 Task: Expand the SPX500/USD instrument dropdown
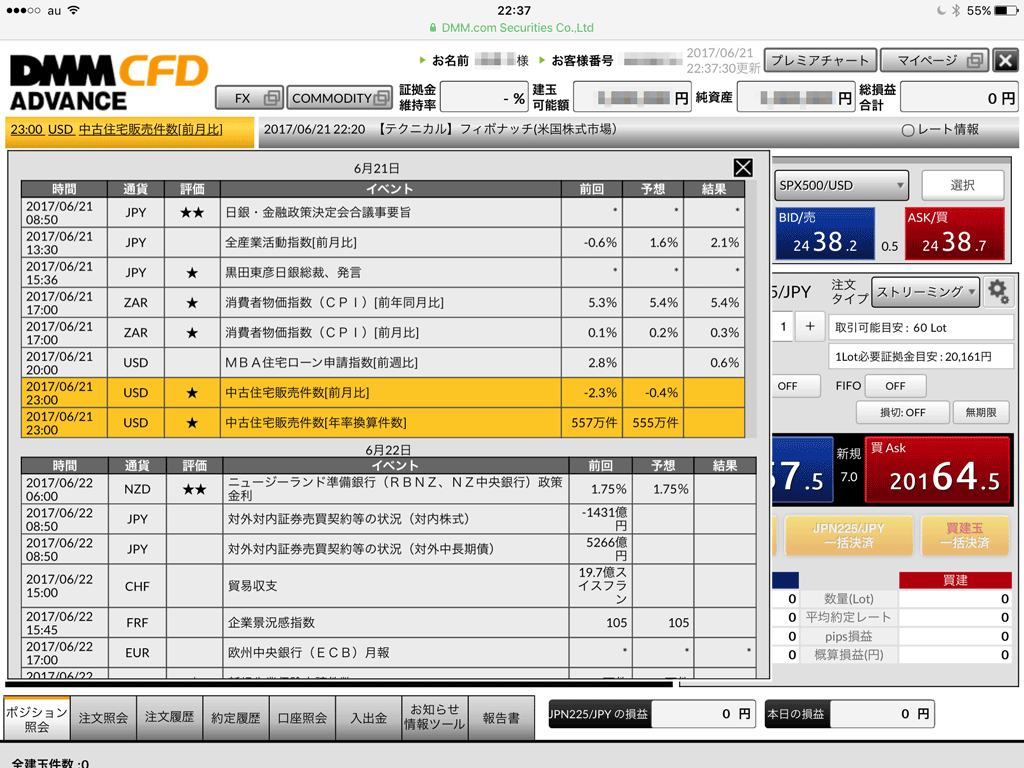click(841, 185)
